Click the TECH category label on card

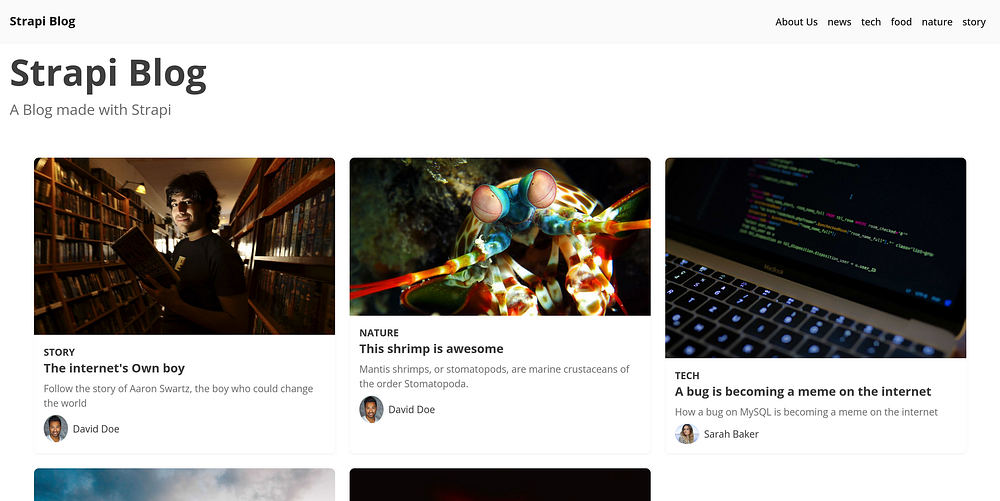click(x=687, y=375)
